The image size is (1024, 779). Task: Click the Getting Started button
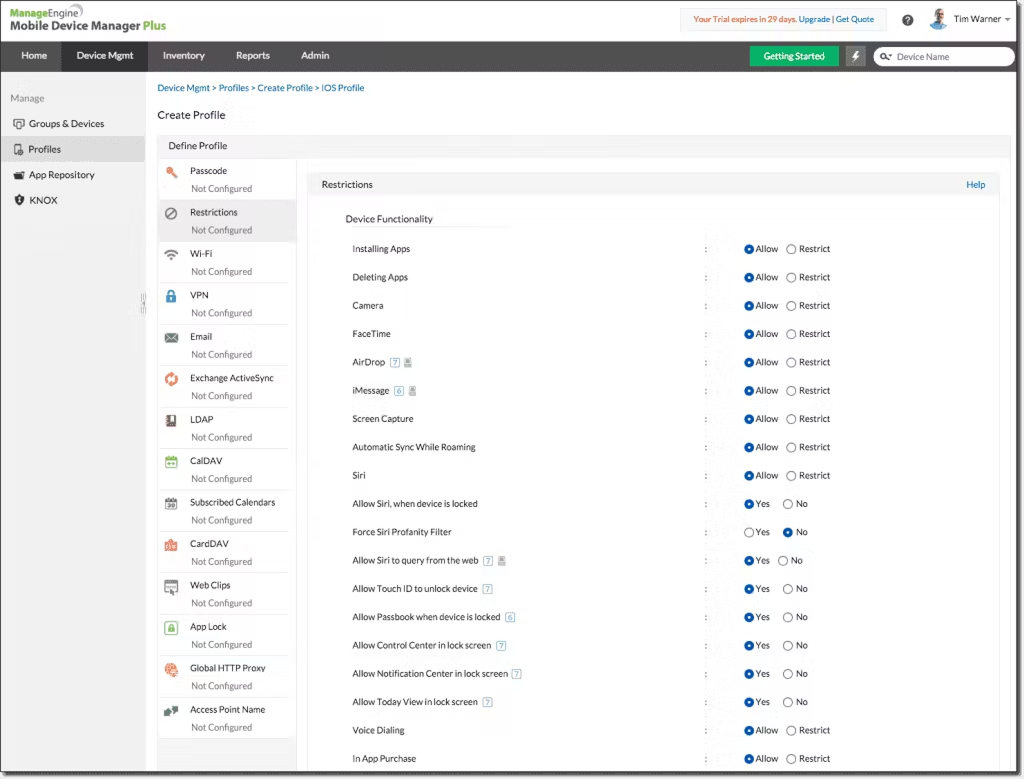coord(794,56)
